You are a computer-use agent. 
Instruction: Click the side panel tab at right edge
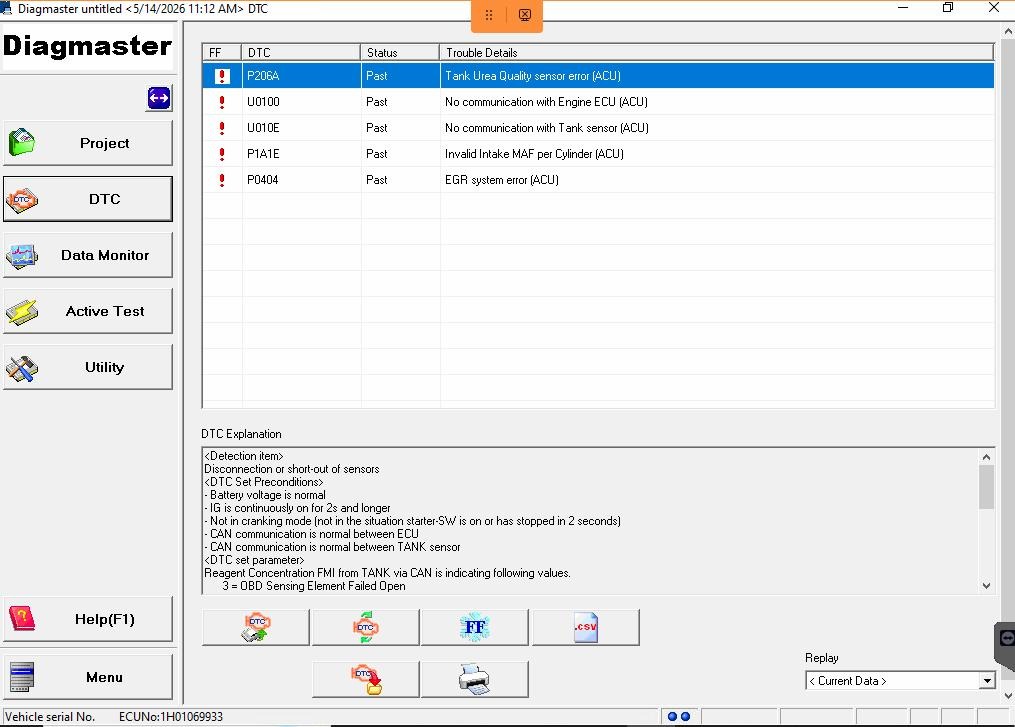[1005, 645]
